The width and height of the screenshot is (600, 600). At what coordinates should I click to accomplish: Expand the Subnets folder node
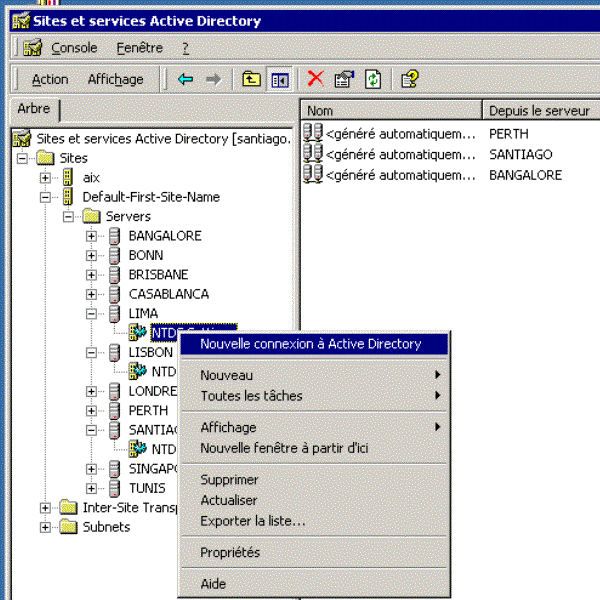45,527
